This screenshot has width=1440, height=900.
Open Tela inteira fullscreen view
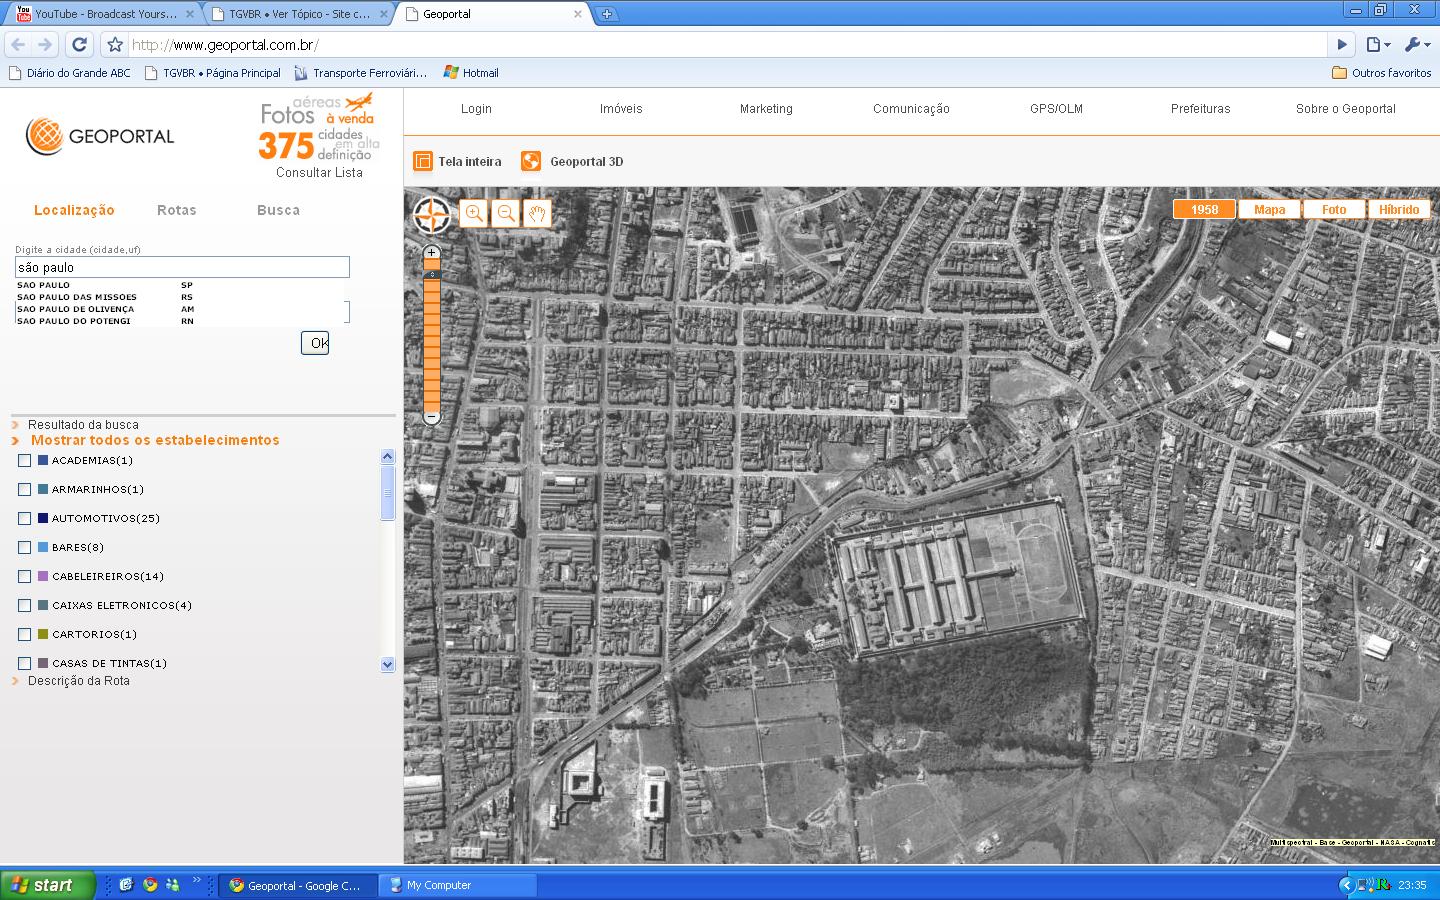click(458, 161)
